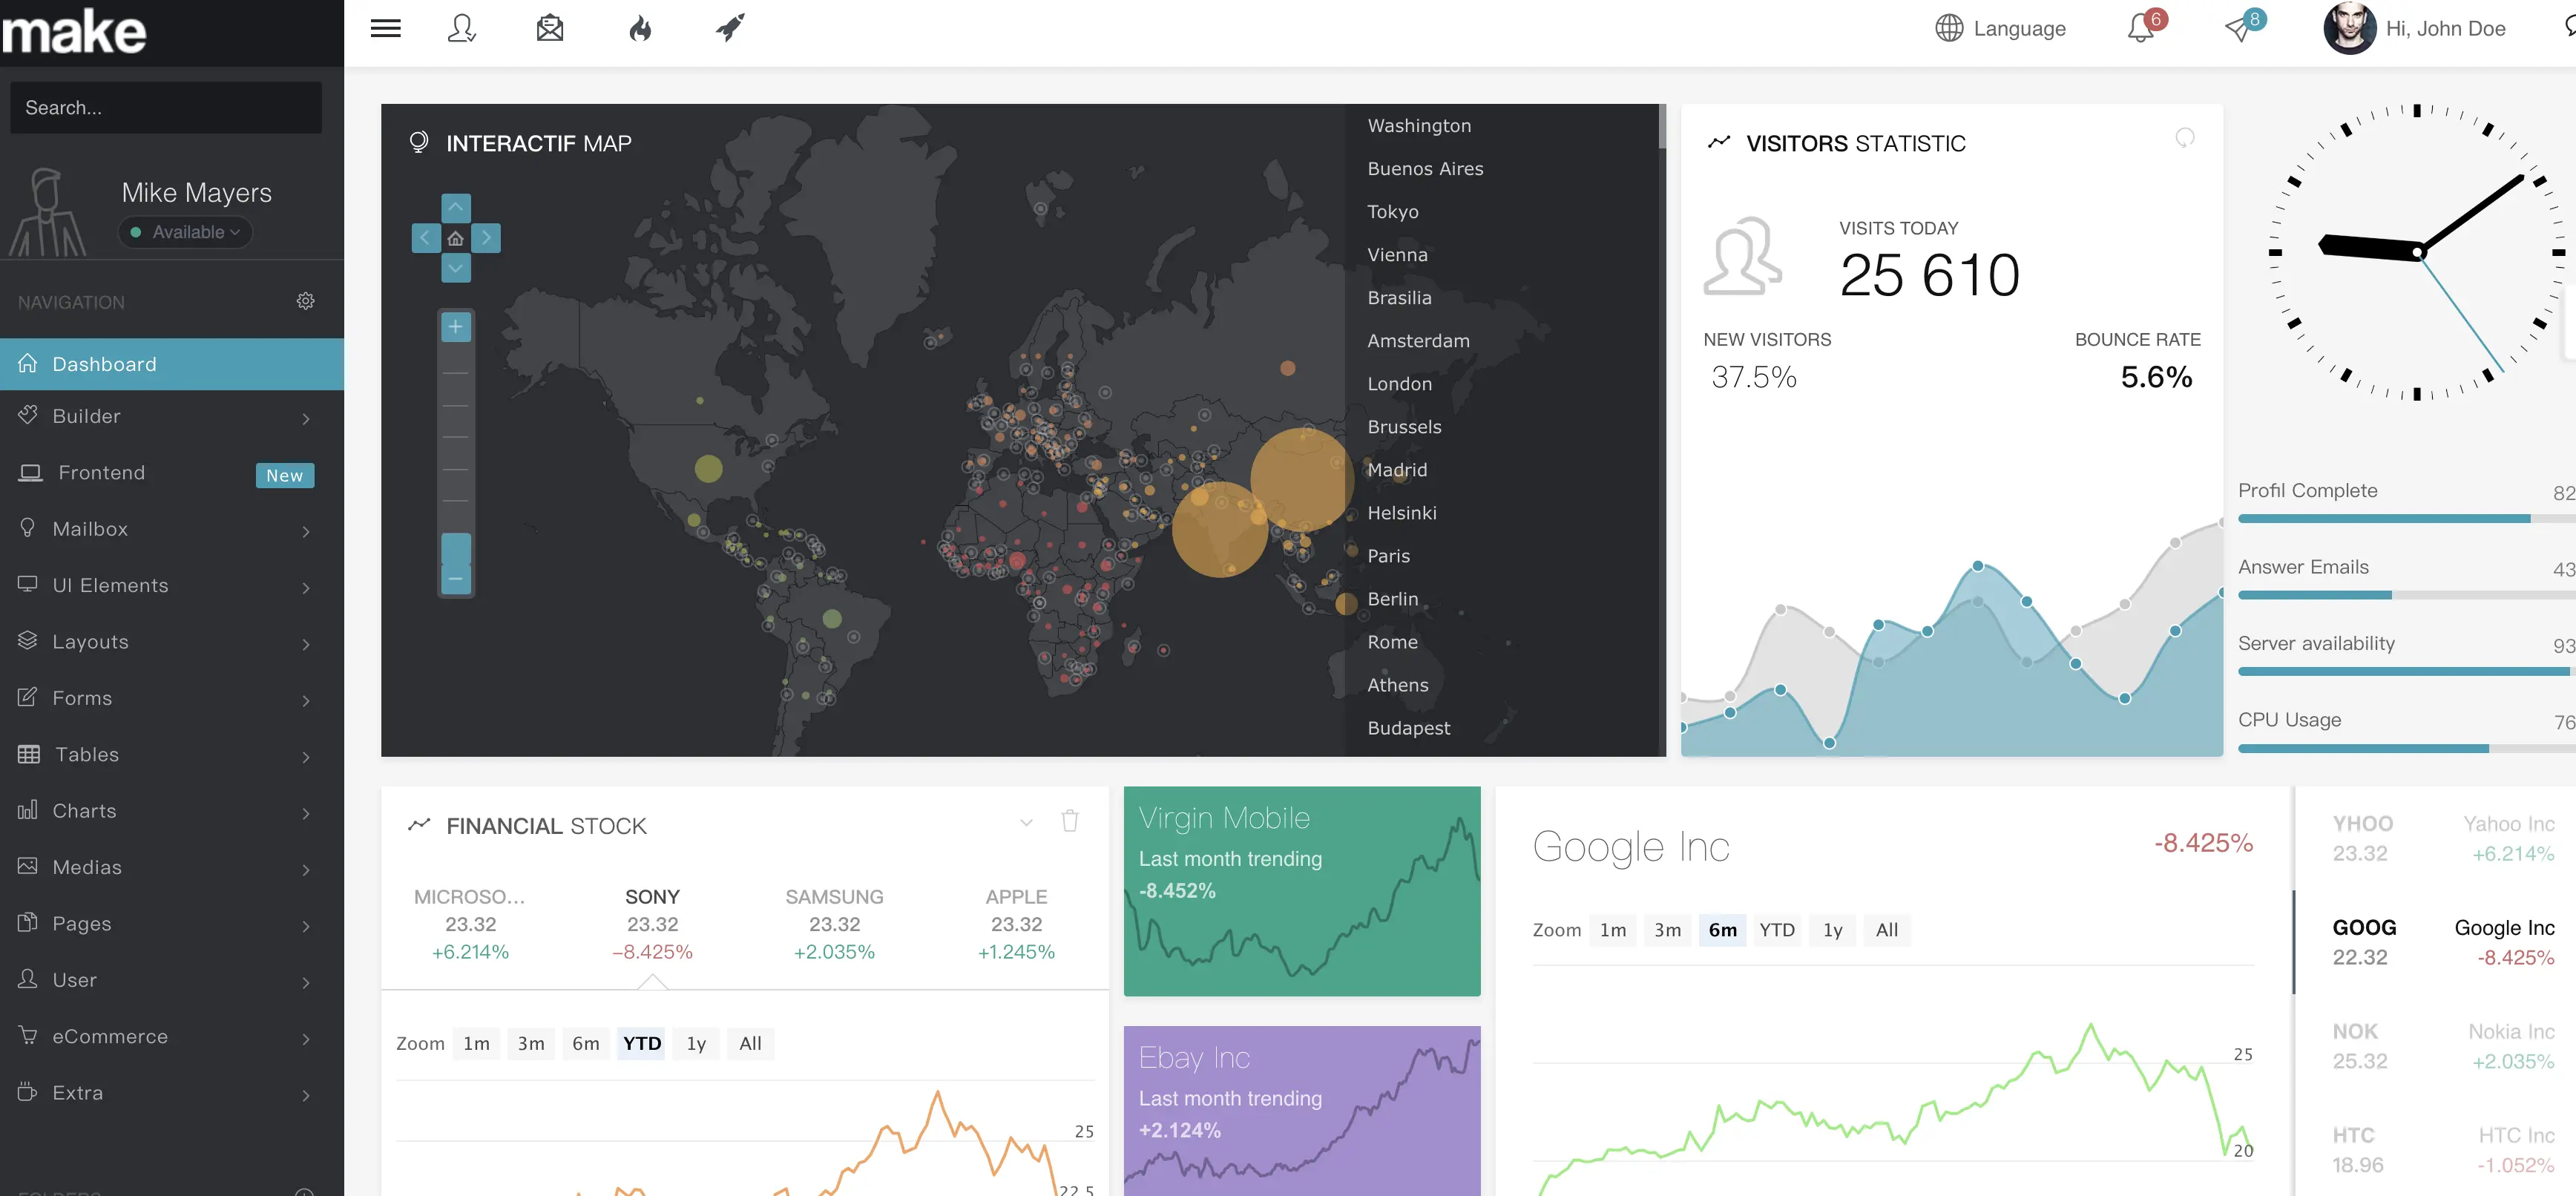Set Financial Stock zoom to YTD
The image size is (2576, 1196).
pyautogui.click(x=642, y=1043)
